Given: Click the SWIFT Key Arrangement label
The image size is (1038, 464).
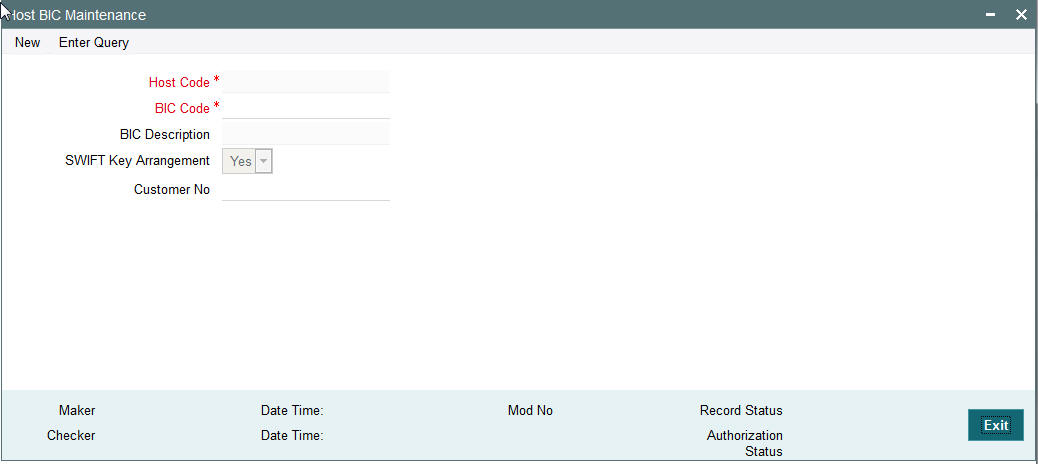Looking at the screenshot, I should pyautogui.click(x=138, y=160).
